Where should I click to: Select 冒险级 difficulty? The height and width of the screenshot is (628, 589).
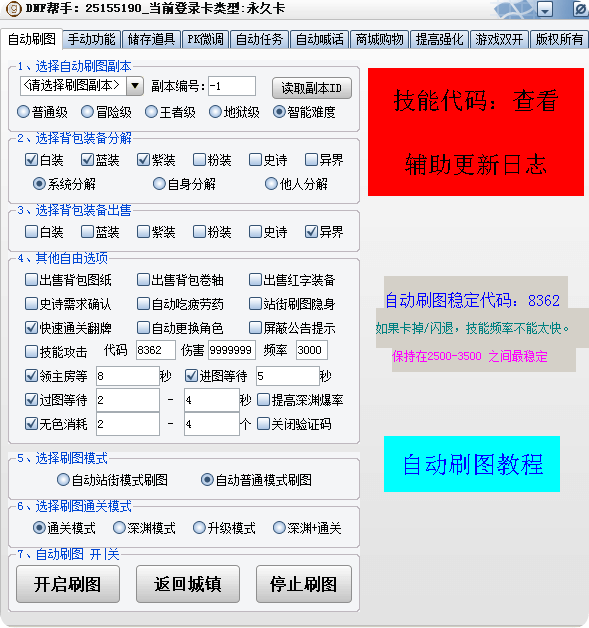pos(106,112)
